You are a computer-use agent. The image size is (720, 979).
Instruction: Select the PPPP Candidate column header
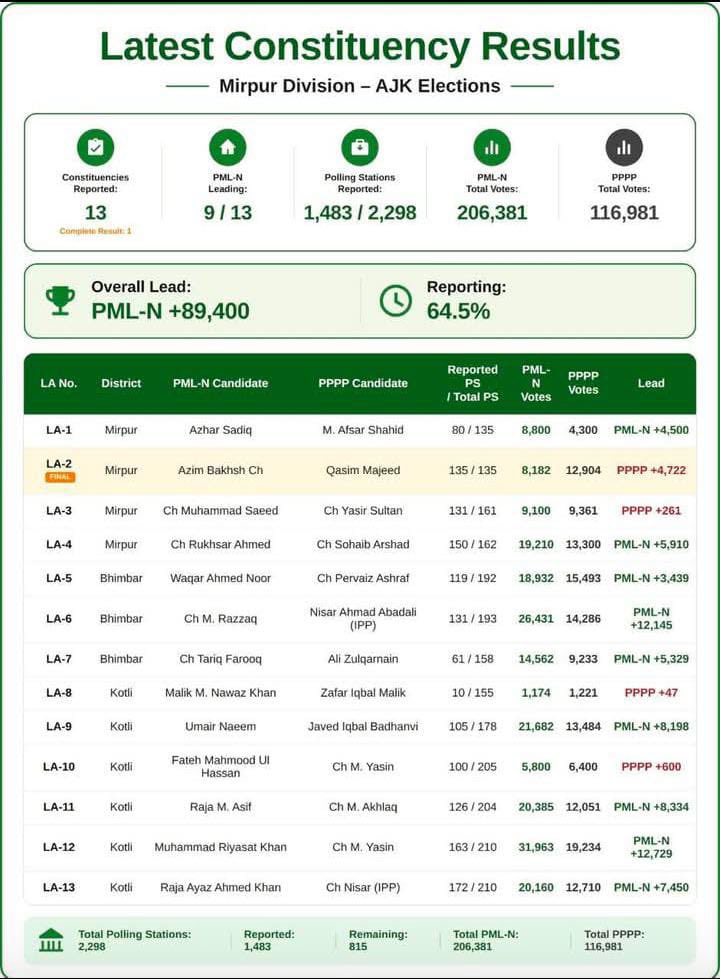(363, 383)
